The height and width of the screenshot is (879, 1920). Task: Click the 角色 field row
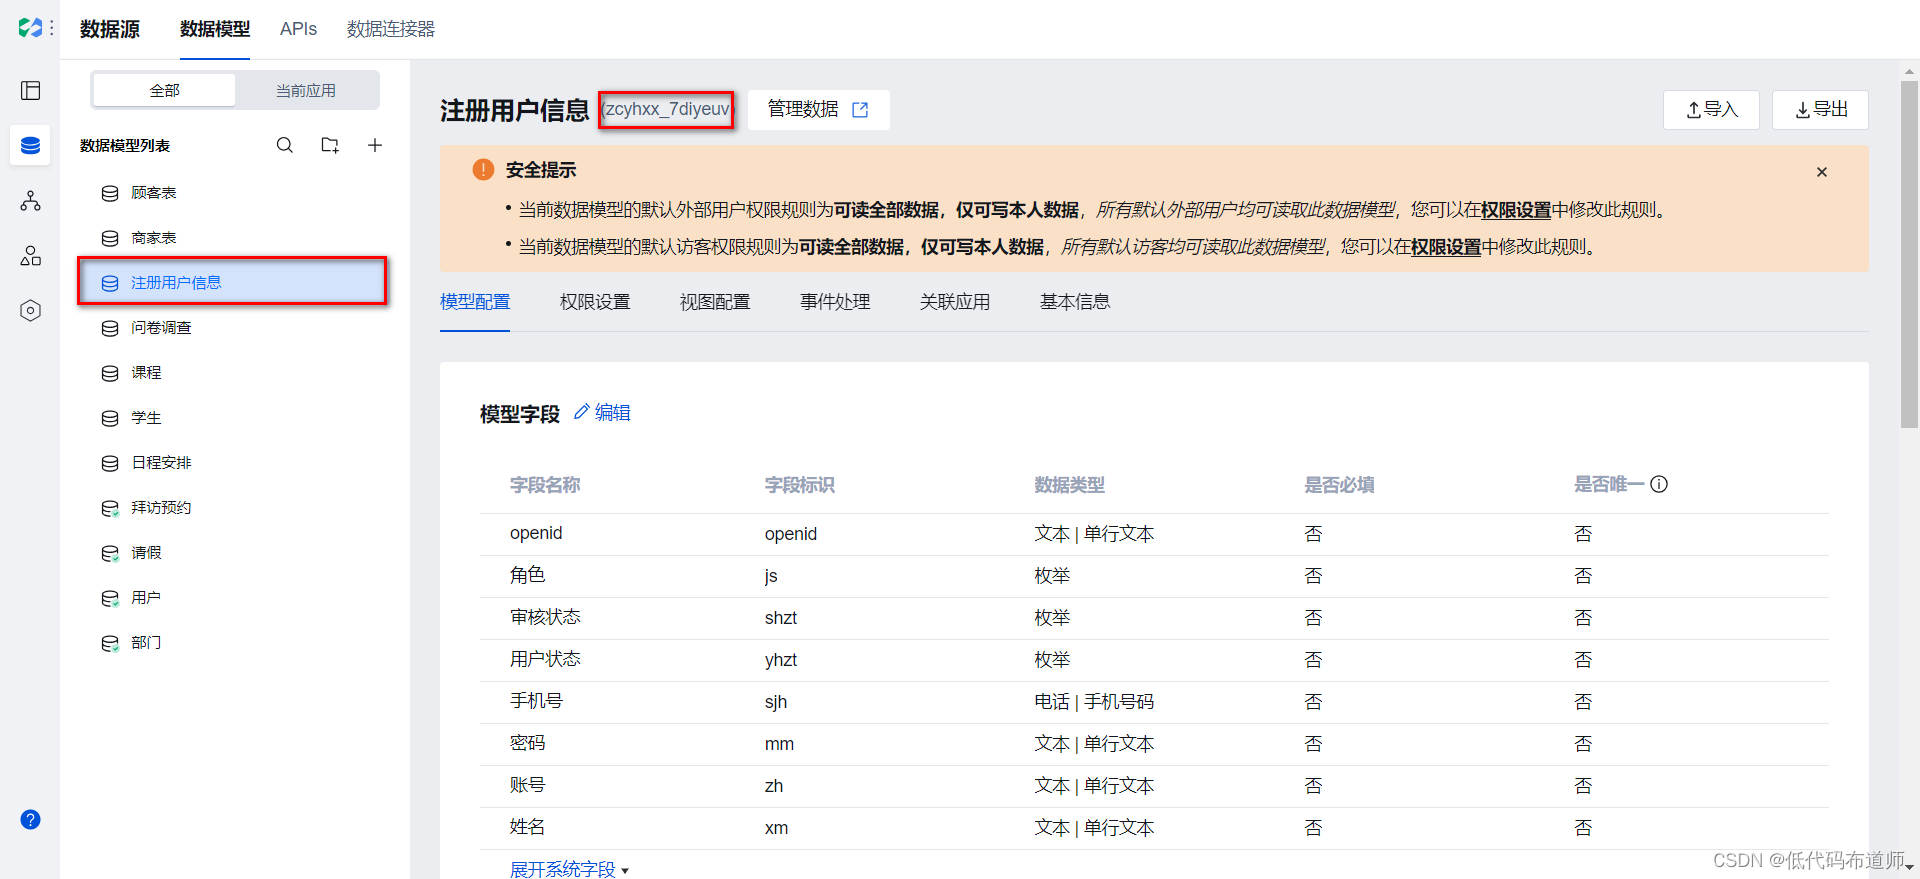click(1155, 576)
